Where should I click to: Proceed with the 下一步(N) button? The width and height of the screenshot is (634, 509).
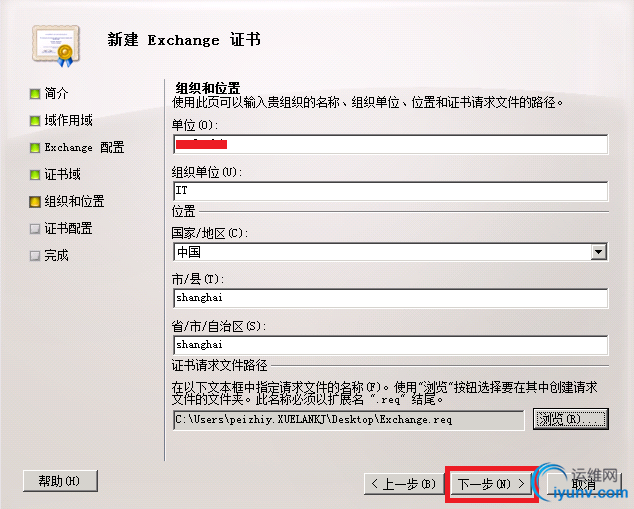pos(490,484)
